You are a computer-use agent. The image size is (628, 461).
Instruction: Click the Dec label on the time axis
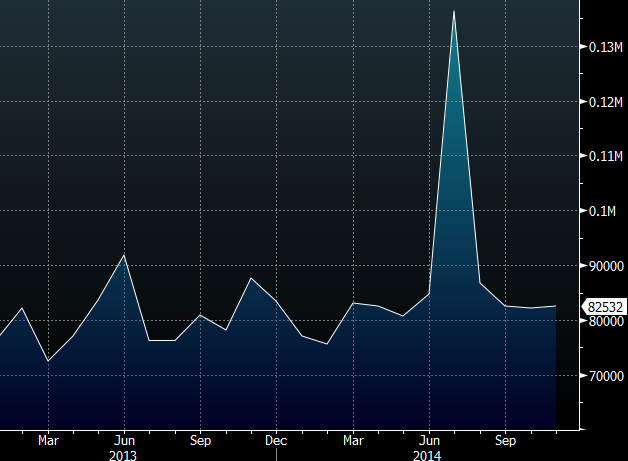pyautogui.click(x=276, y=441)
